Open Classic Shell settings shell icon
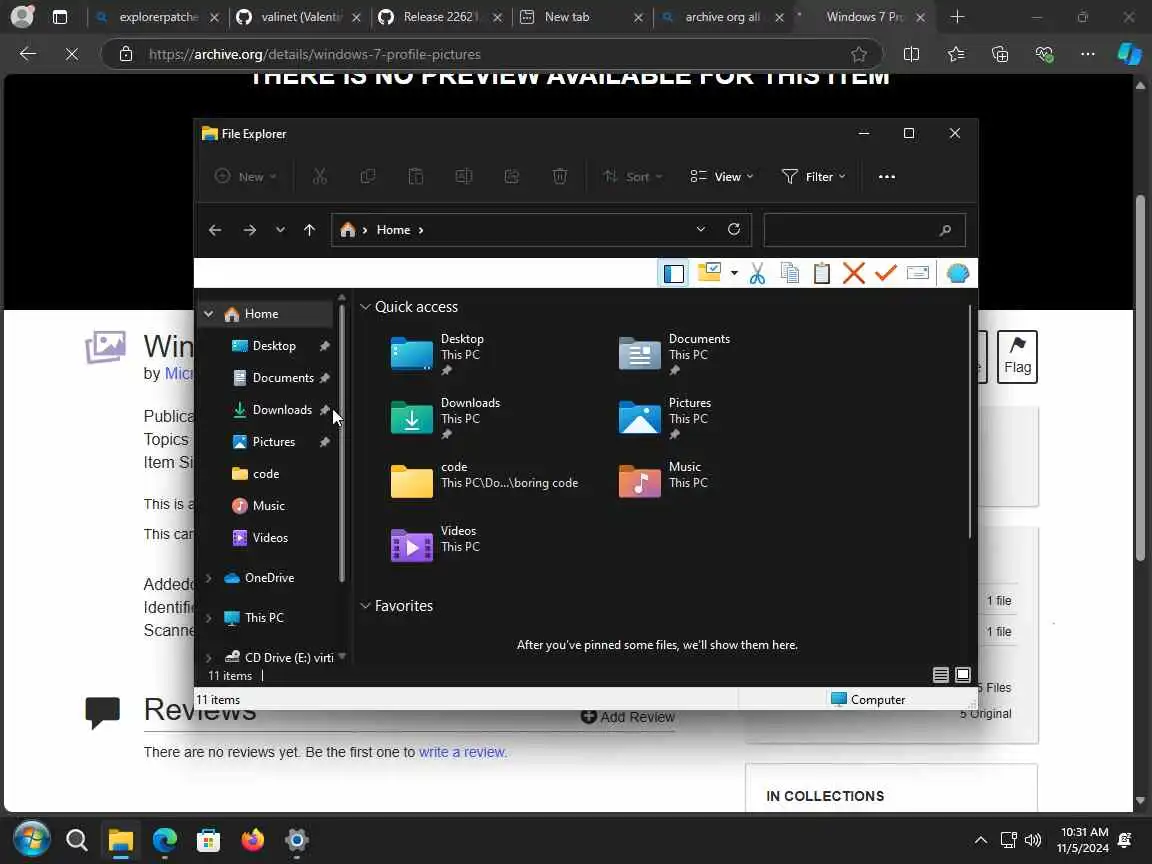The height and width of the screenshot is (864, 1152). (x=958, y=273)
